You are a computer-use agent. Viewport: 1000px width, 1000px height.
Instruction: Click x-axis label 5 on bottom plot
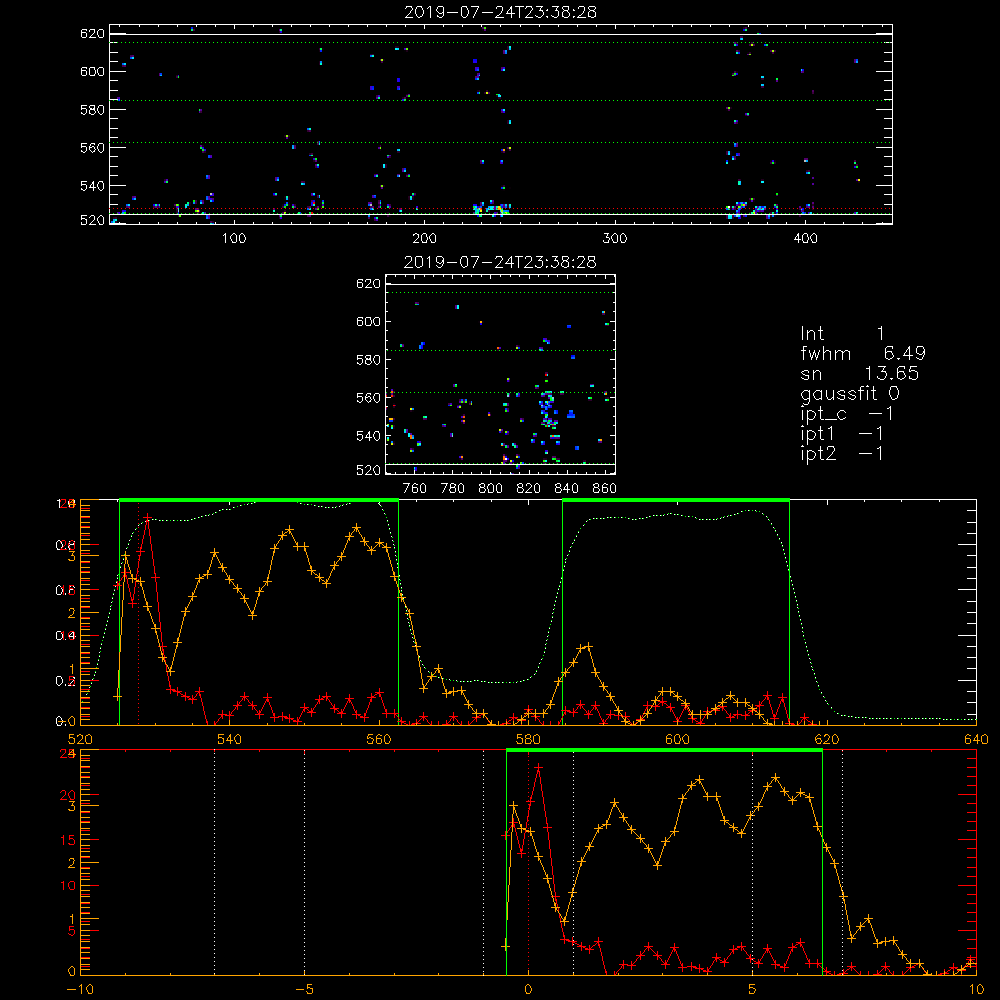click(x=753, y=990)
